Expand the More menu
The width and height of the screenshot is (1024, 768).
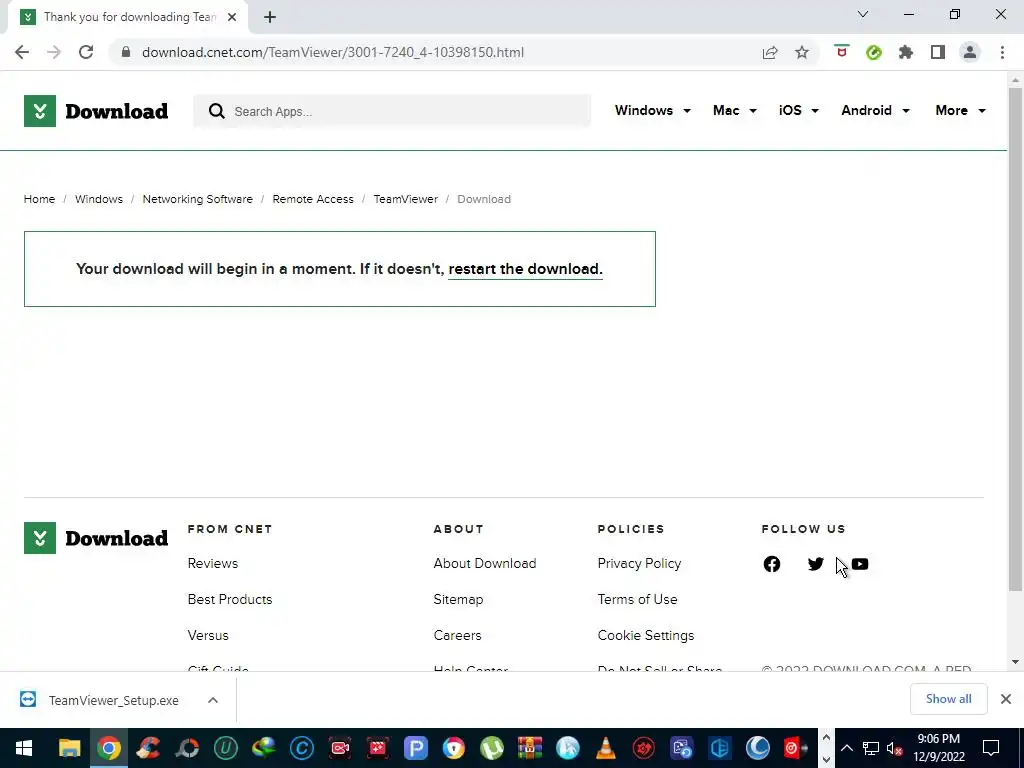click(x=960, y=110)
